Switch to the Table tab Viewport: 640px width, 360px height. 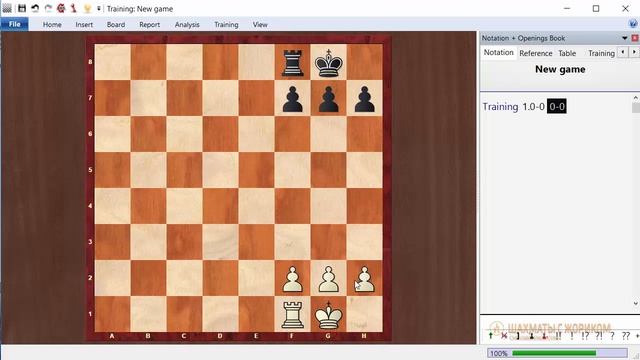[567, 53]
